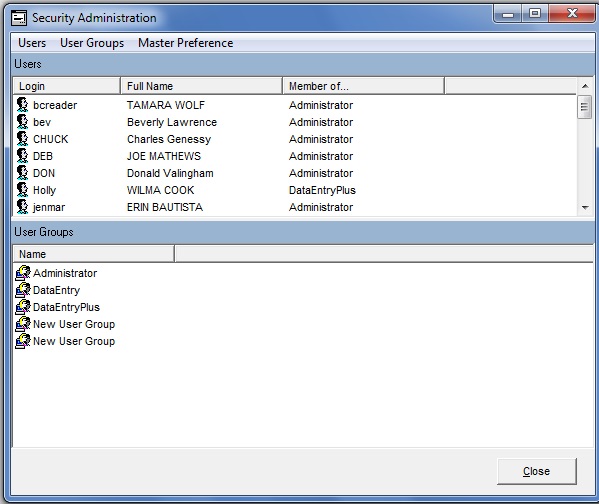
Task: Open the Users menu
Action: (32, 43)
